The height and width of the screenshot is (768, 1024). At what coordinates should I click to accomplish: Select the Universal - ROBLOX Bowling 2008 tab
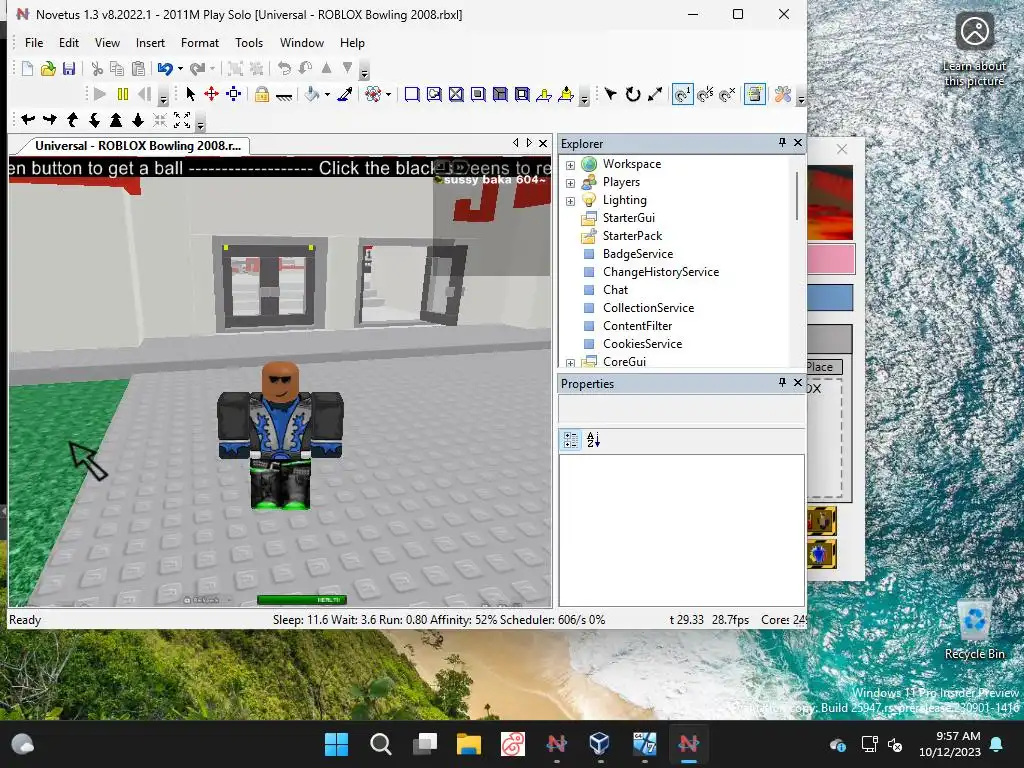(x=138, y=146)
